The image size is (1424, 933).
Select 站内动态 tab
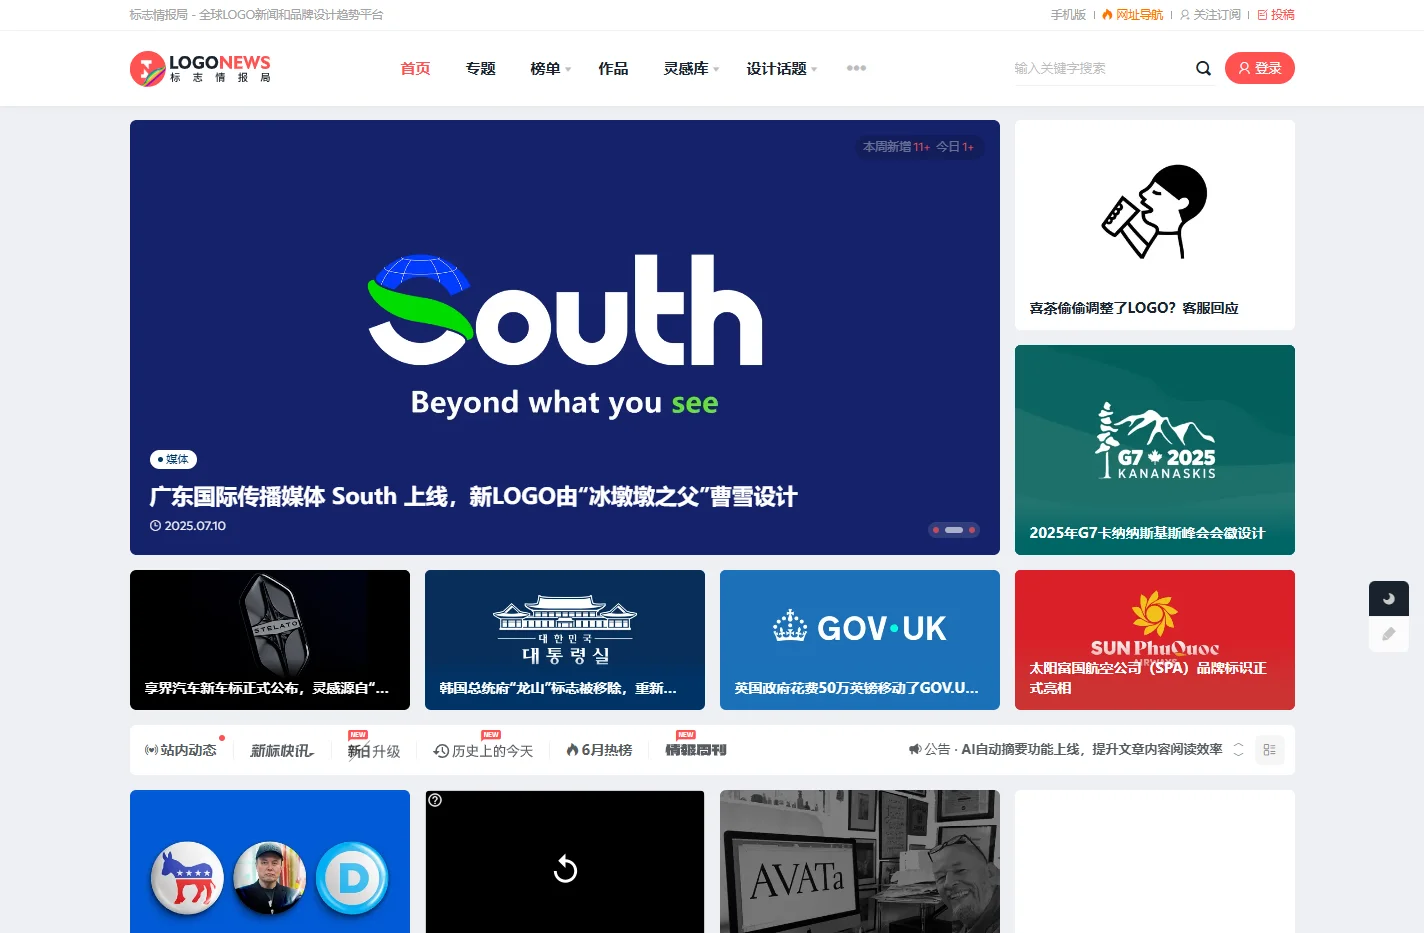point(181,750)
